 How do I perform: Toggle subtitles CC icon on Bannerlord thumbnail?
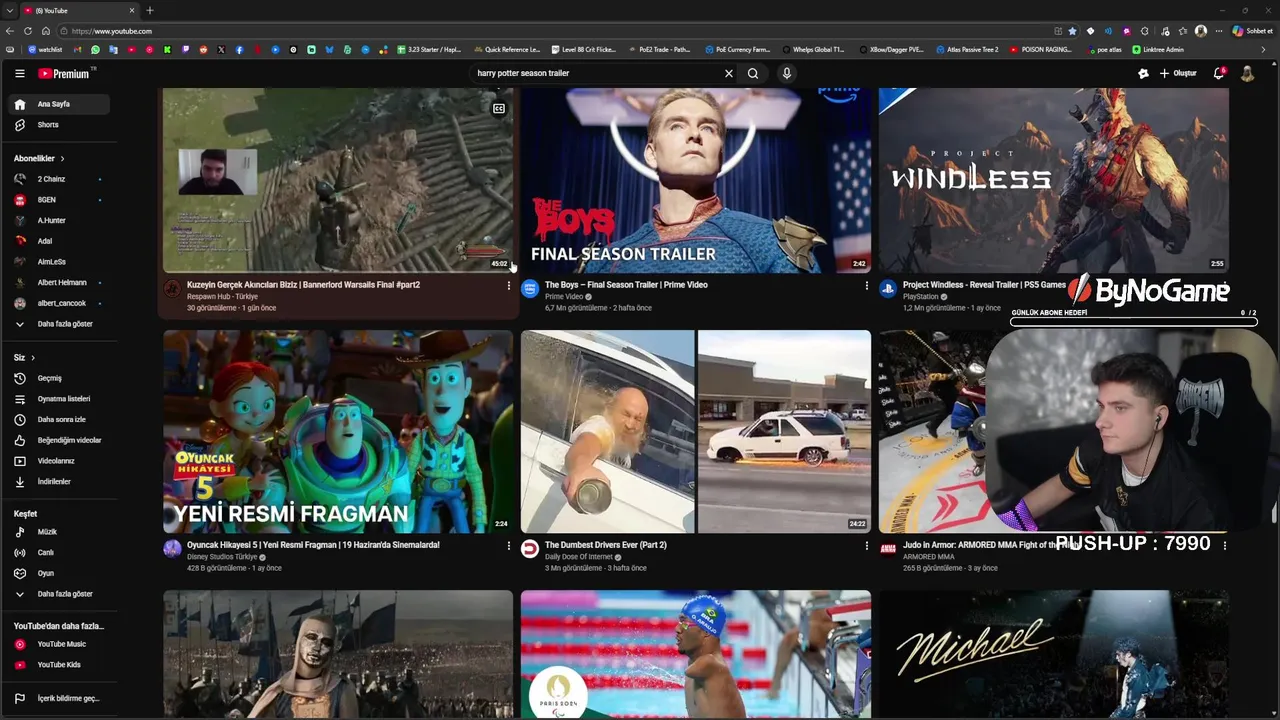click(499, 108)
